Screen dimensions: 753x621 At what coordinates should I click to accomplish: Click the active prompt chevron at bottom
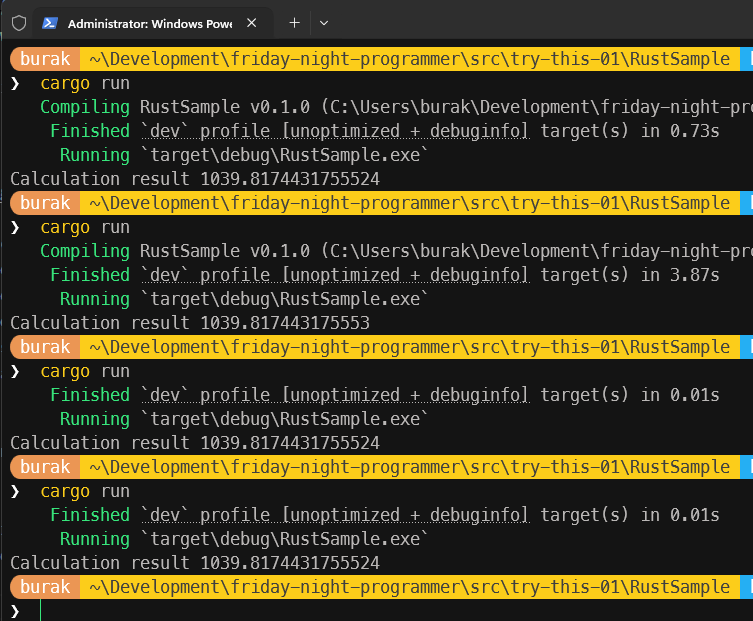[x=15, y=610]
